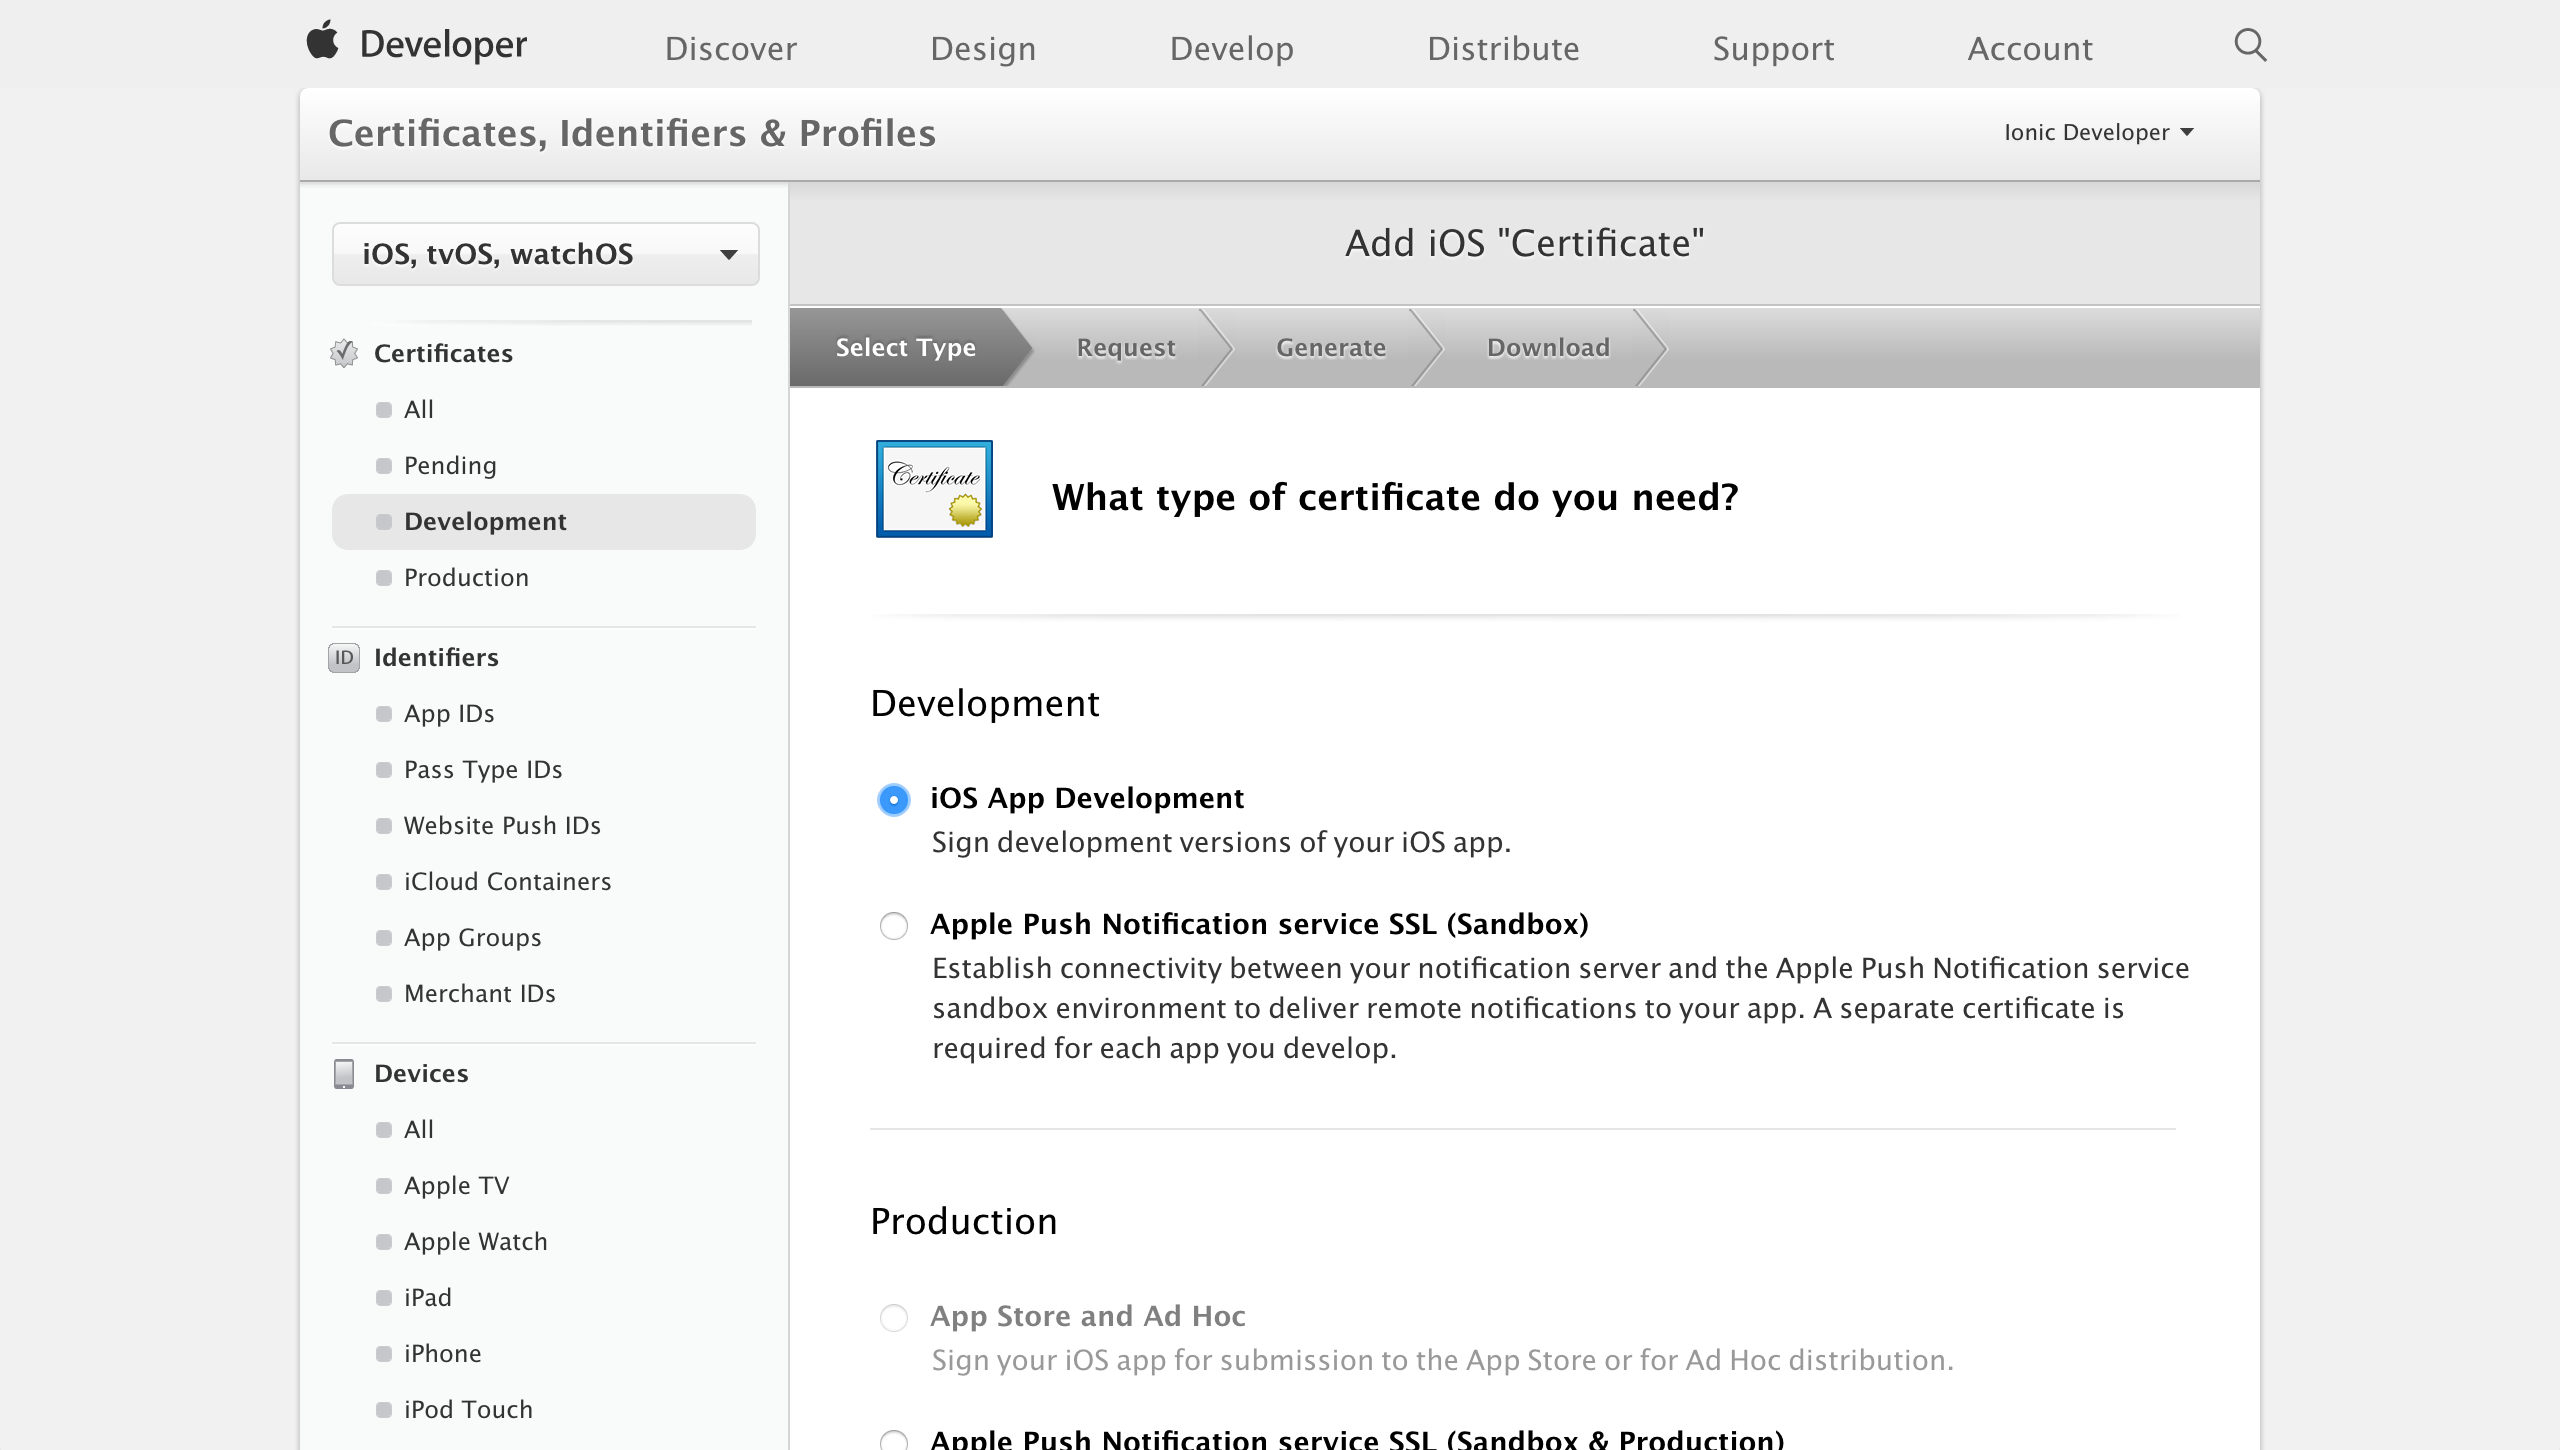Open Pass Type IDs
Screen dimensions: 2560x1450
tap(482, 769)
